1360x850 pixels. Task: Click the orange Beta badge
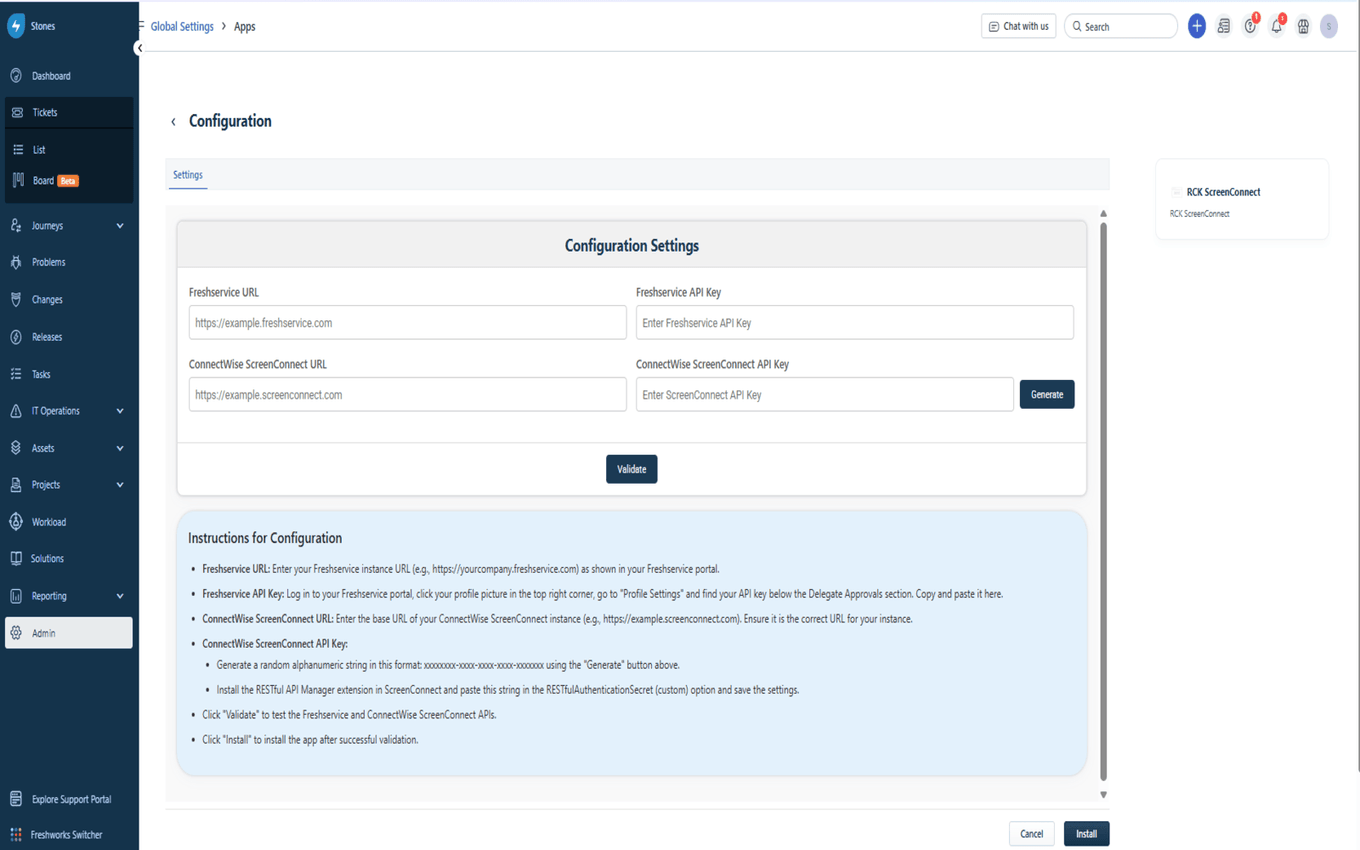[68, 181]
